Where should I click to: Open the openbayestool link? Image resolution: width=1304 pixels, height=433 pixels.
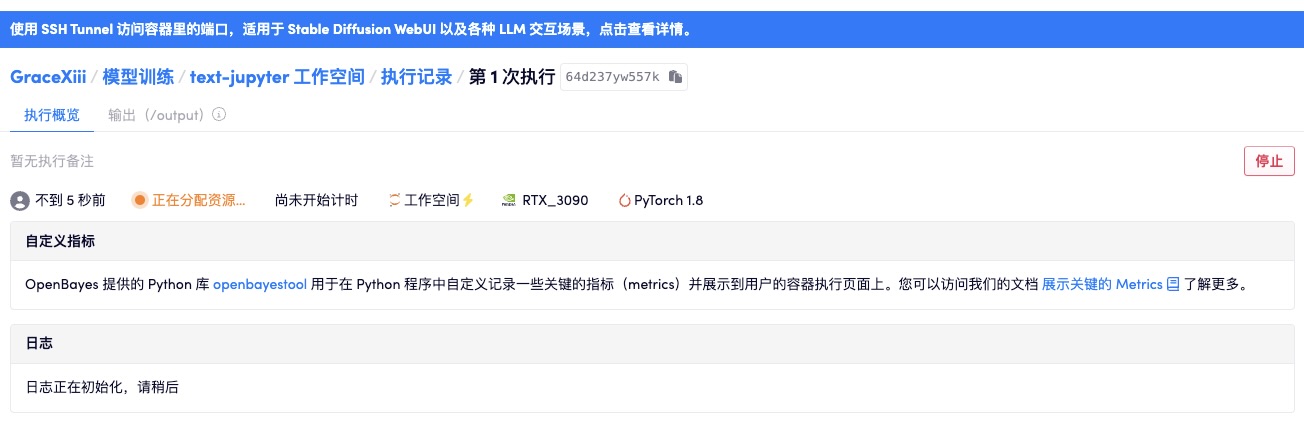click(x=259, y=284)
